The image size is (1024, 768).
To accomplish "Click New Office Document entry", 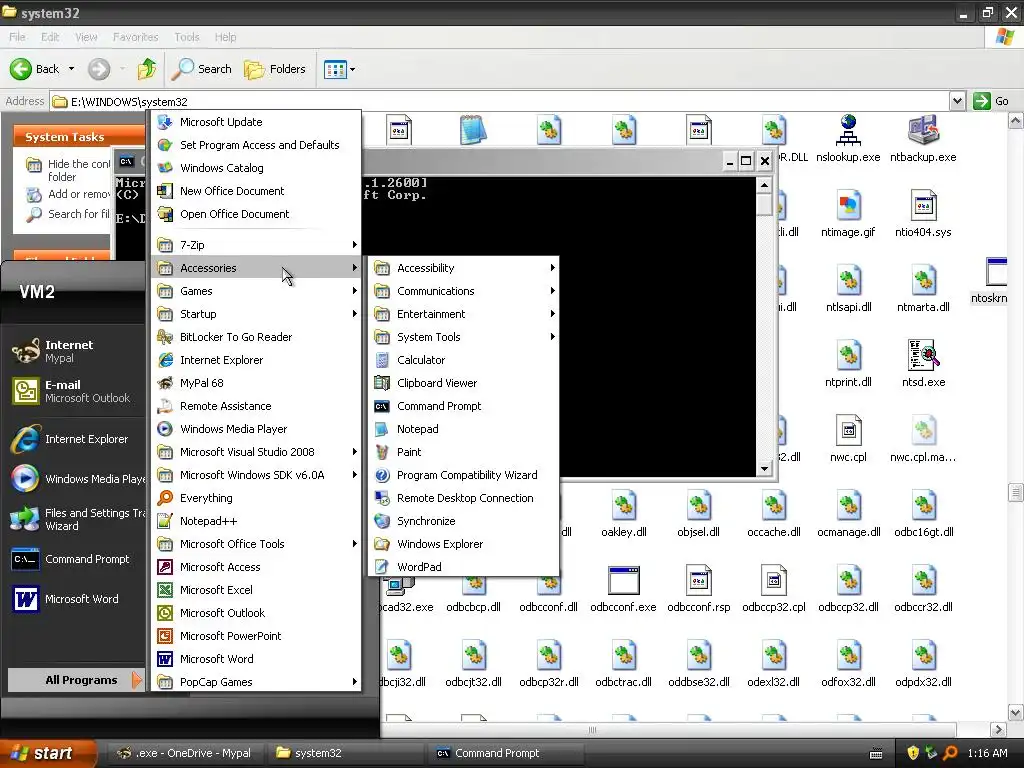I will click(x=256, y=191).
